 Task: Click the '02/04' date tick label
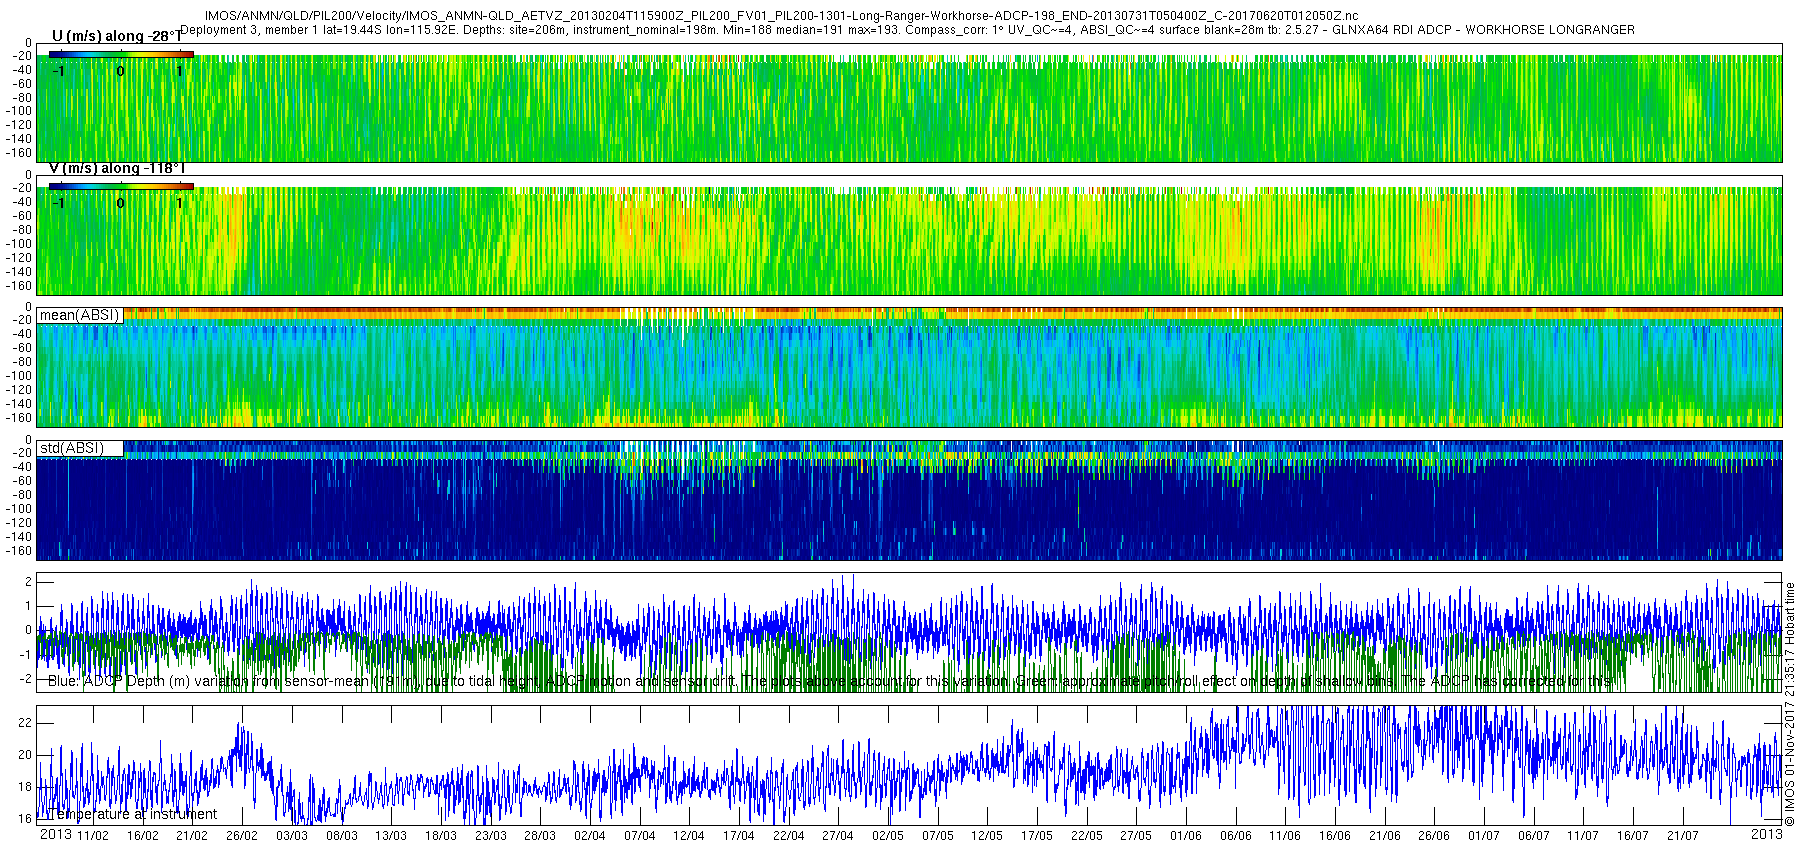point(590,836)
